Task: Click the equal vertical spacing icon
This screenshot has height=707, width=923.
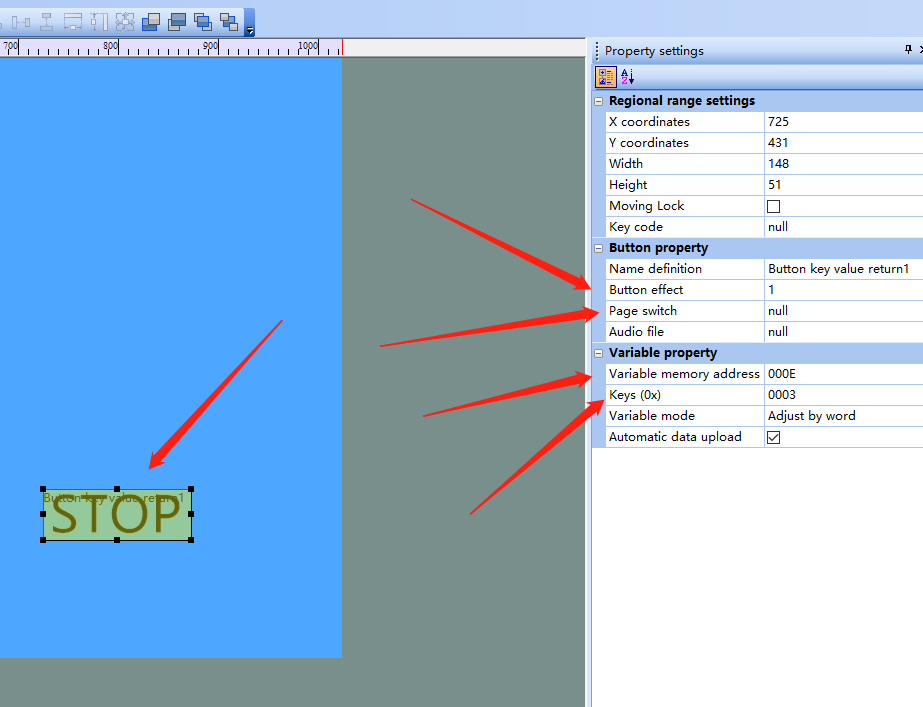Action: click(47, 22)
